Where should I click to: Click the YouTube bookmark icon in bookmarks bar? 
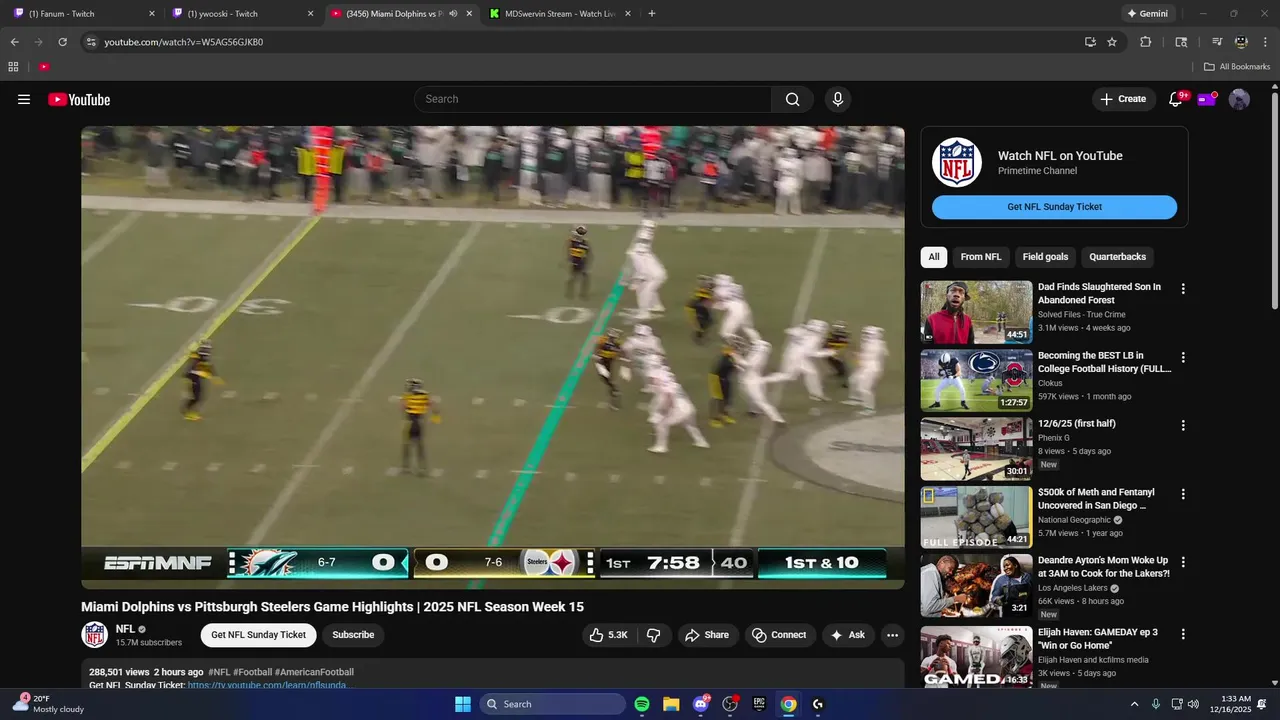pyautogui.click(x=44, y=67)
